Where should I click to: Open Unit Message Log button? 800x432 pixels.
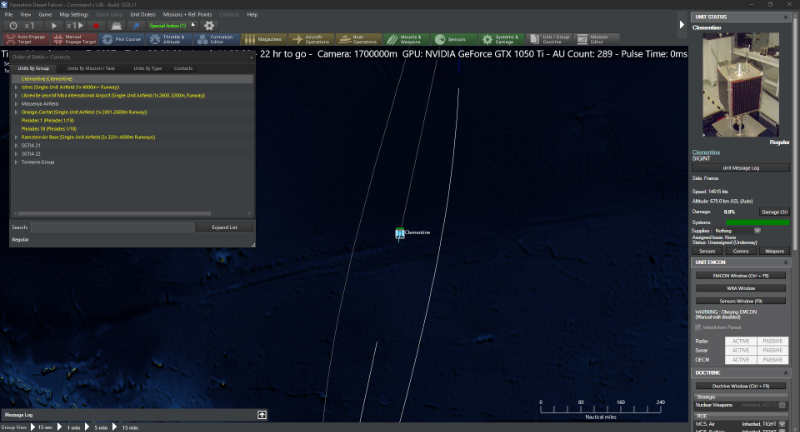click(741, 168)
